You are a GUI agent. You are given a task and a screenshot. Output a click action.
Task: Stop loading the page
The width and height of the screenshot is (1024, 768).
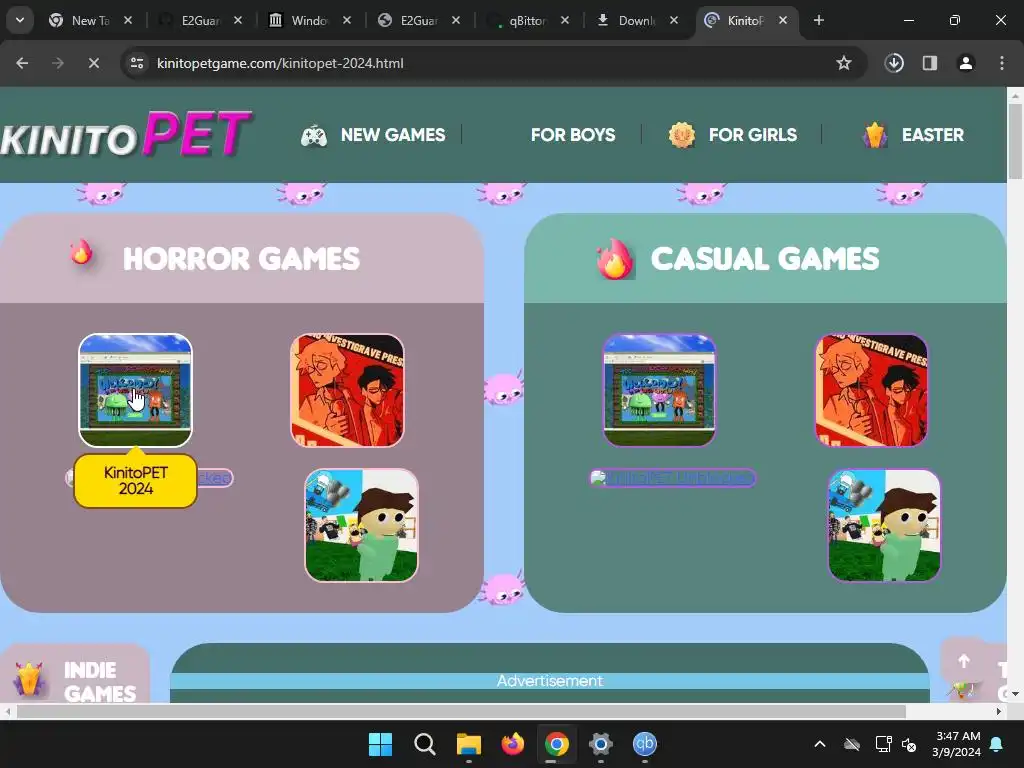tap(93, 63)
